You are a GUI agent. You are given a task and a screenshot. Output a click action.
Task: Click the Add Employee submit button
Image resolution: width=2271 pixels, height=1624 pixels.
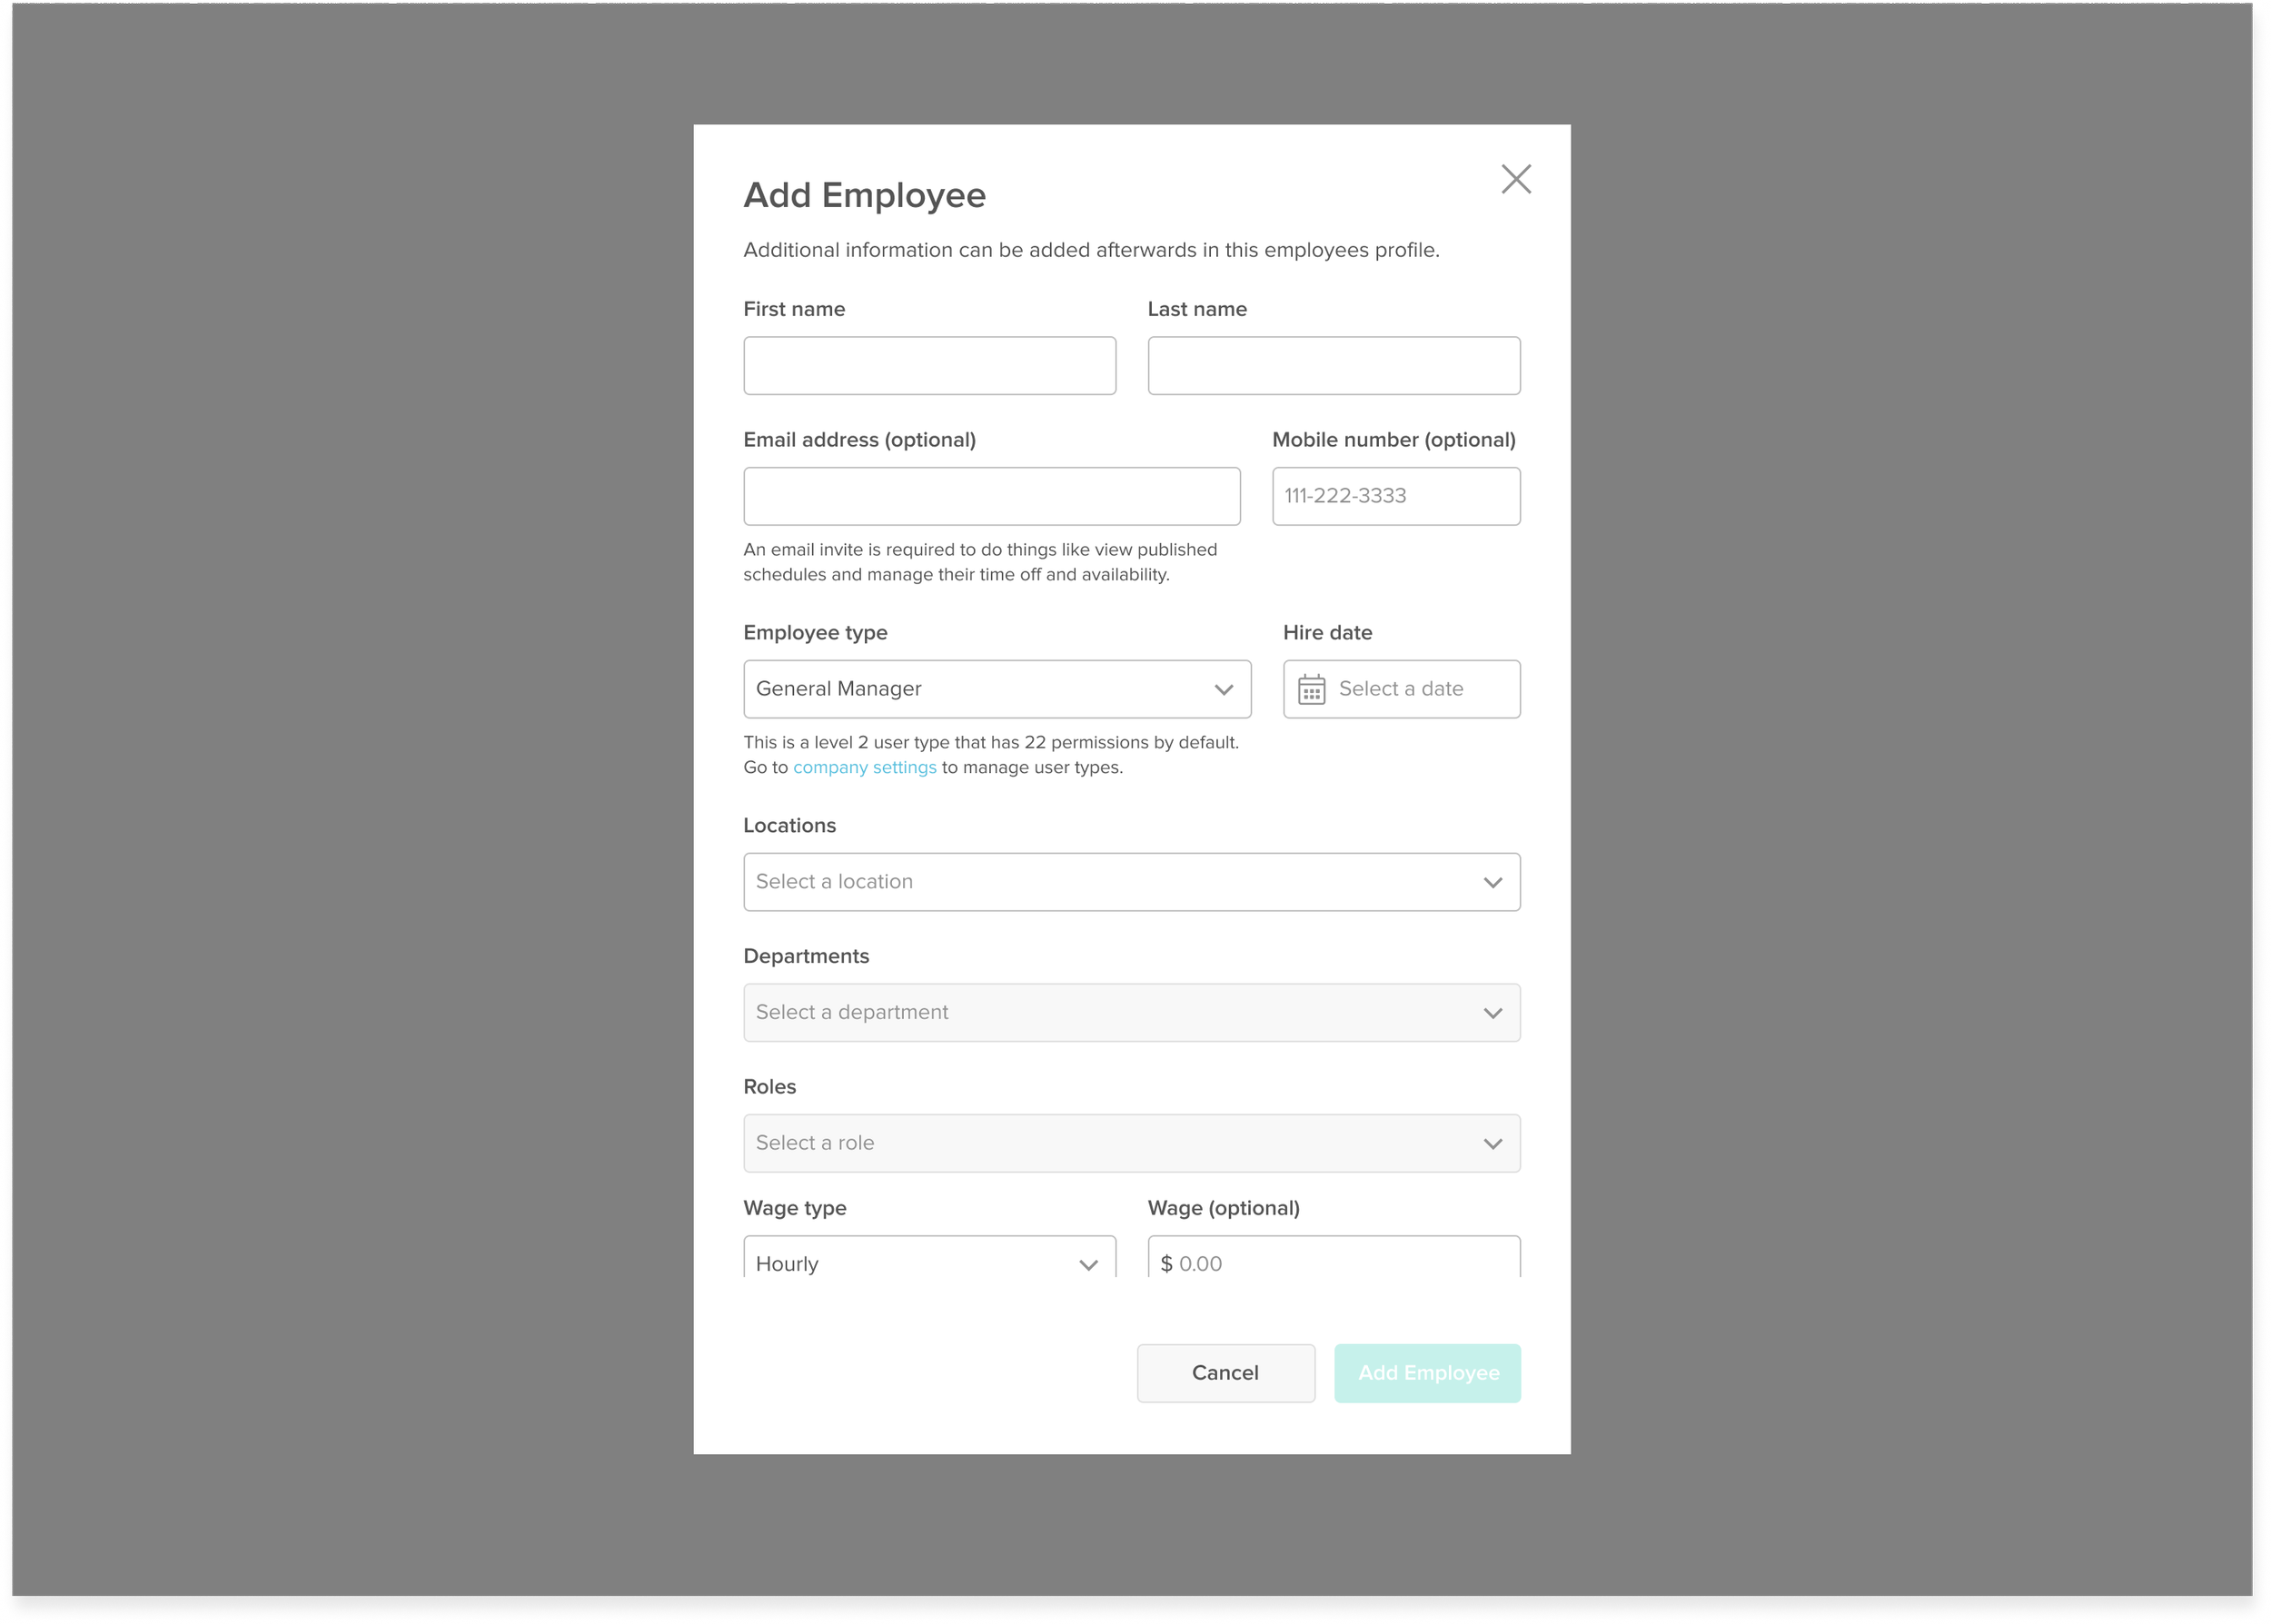[x=1427, y=1373]
